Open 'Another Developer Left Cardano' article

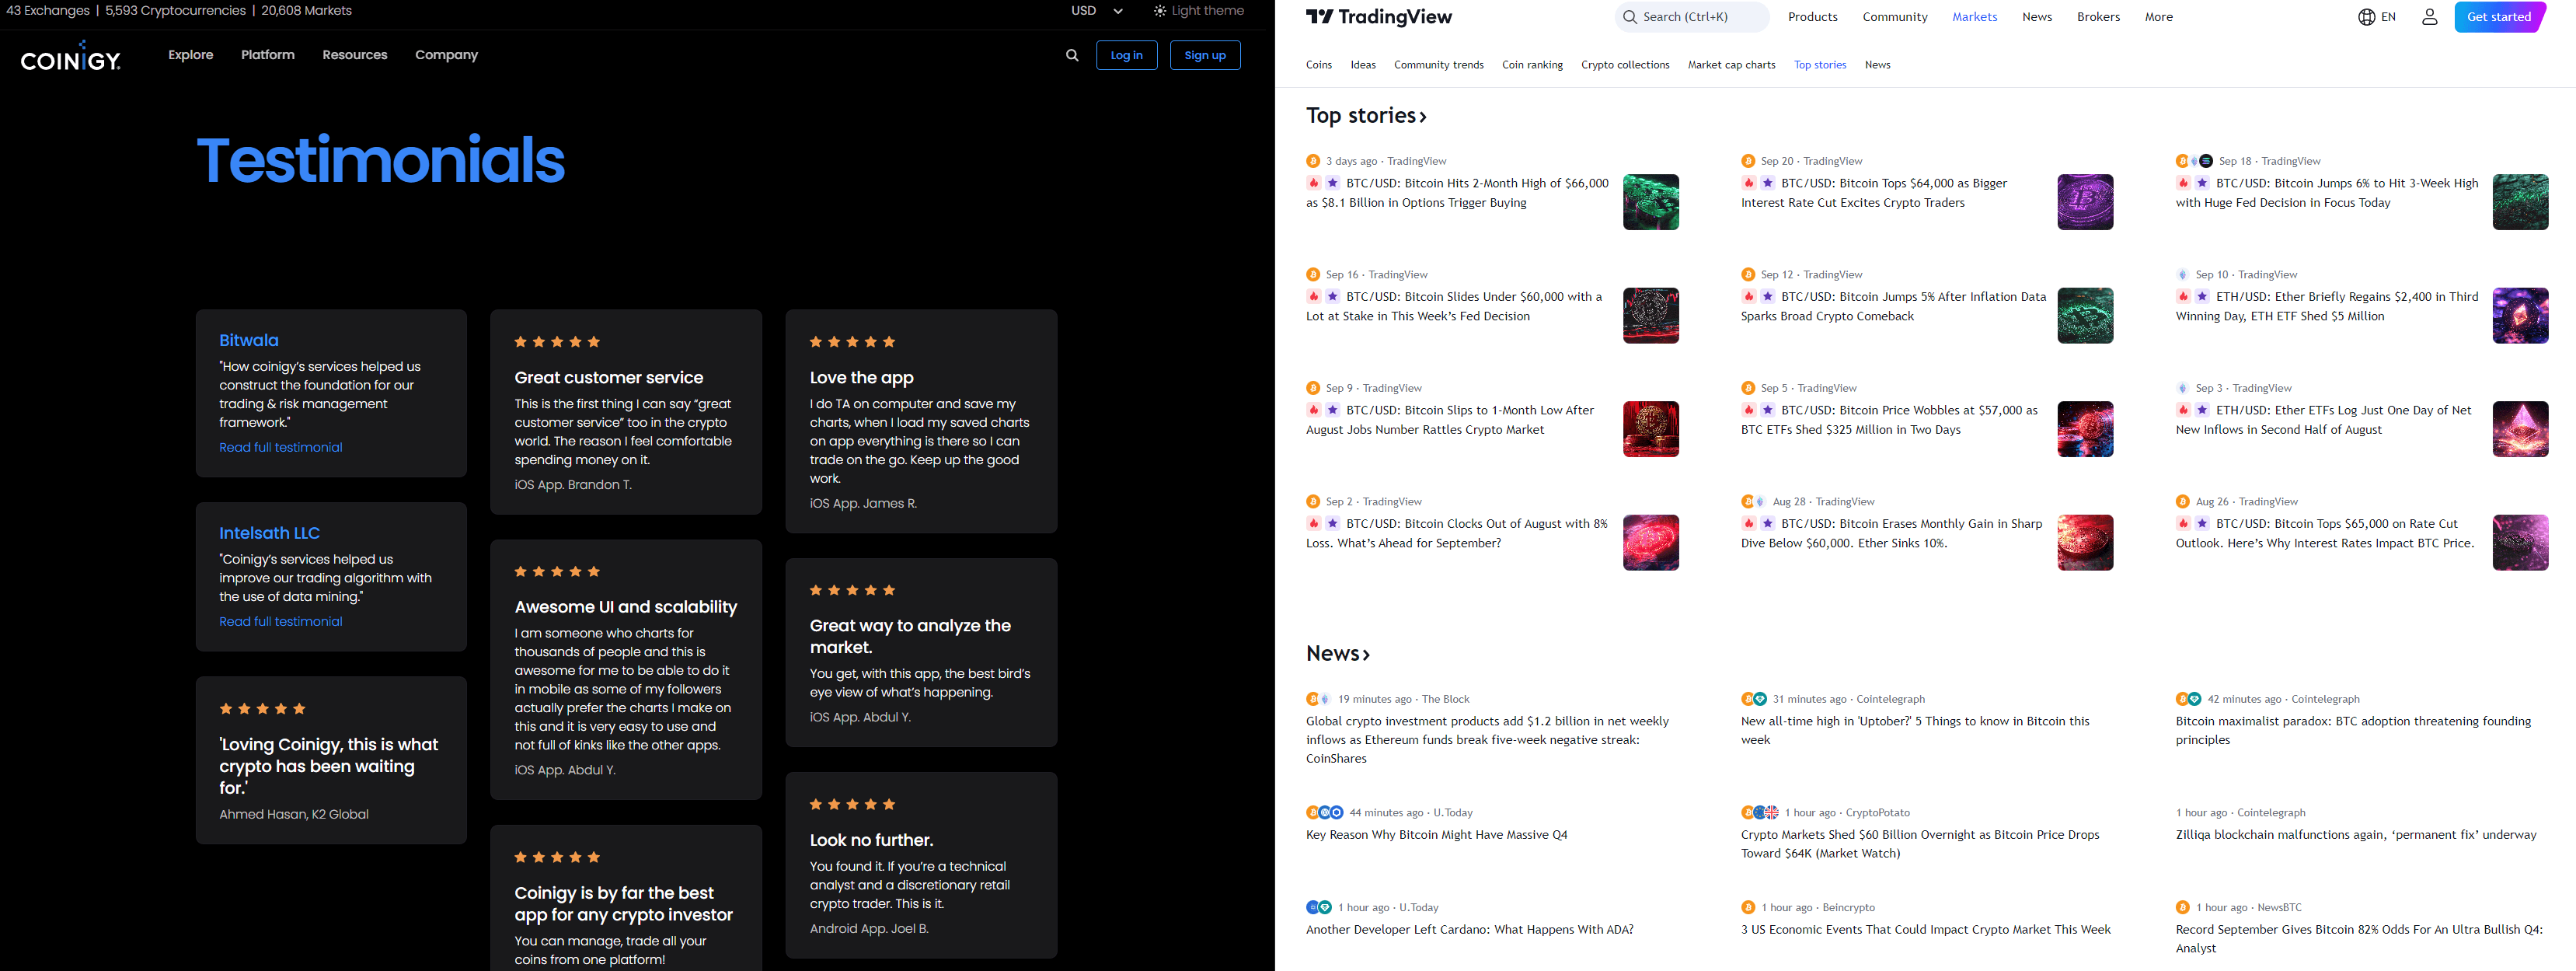pos(1469,930)
